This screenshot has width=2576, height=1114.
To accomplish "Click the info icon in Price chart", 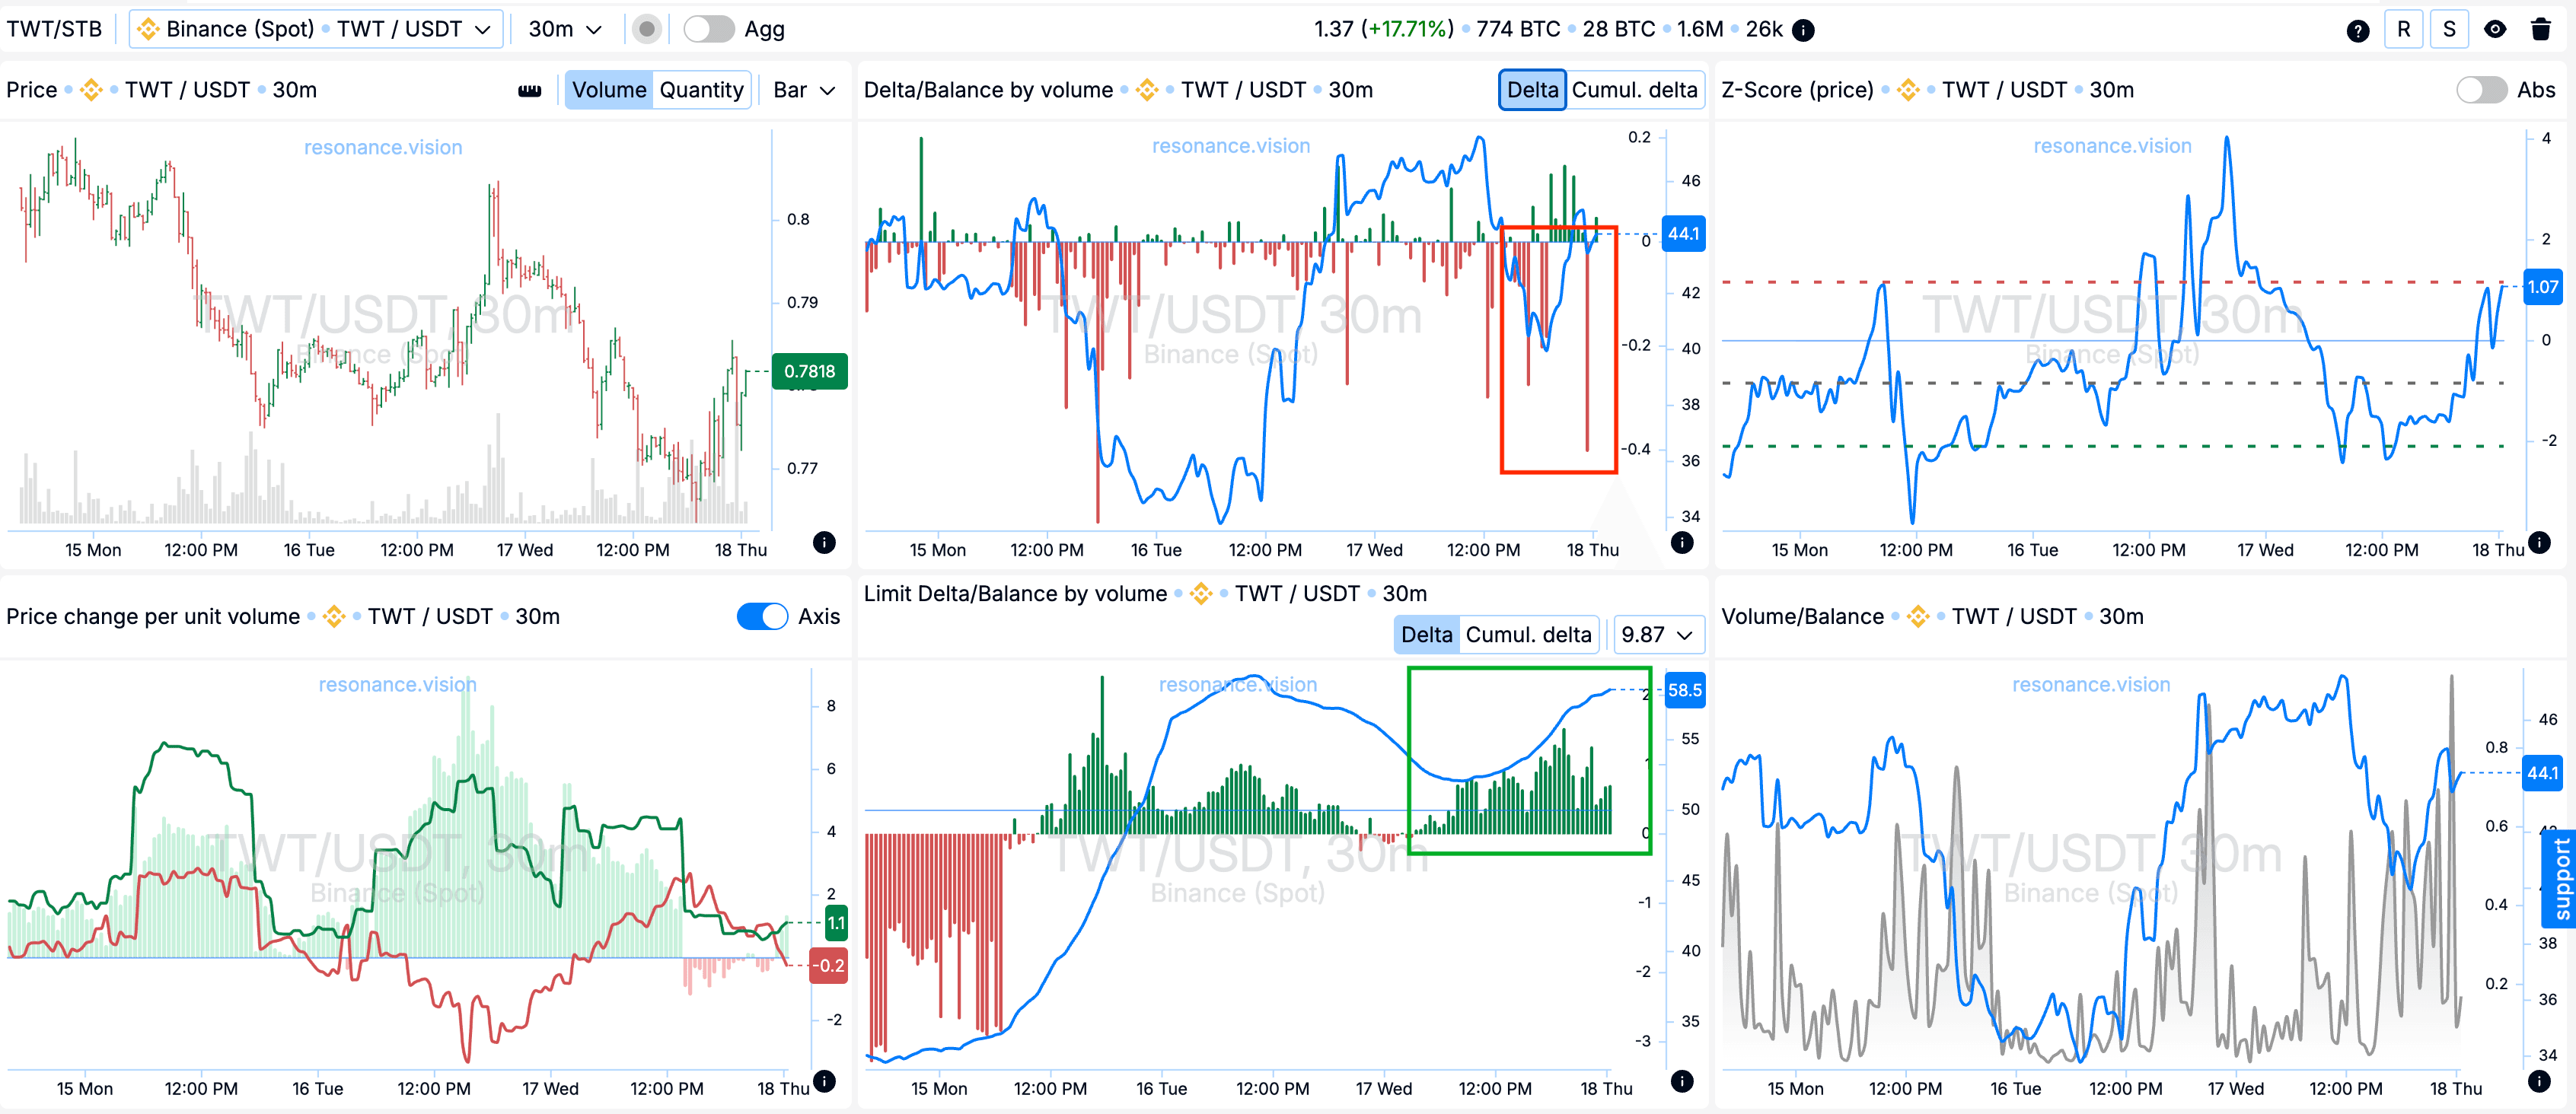I will (x=824, y=542).
